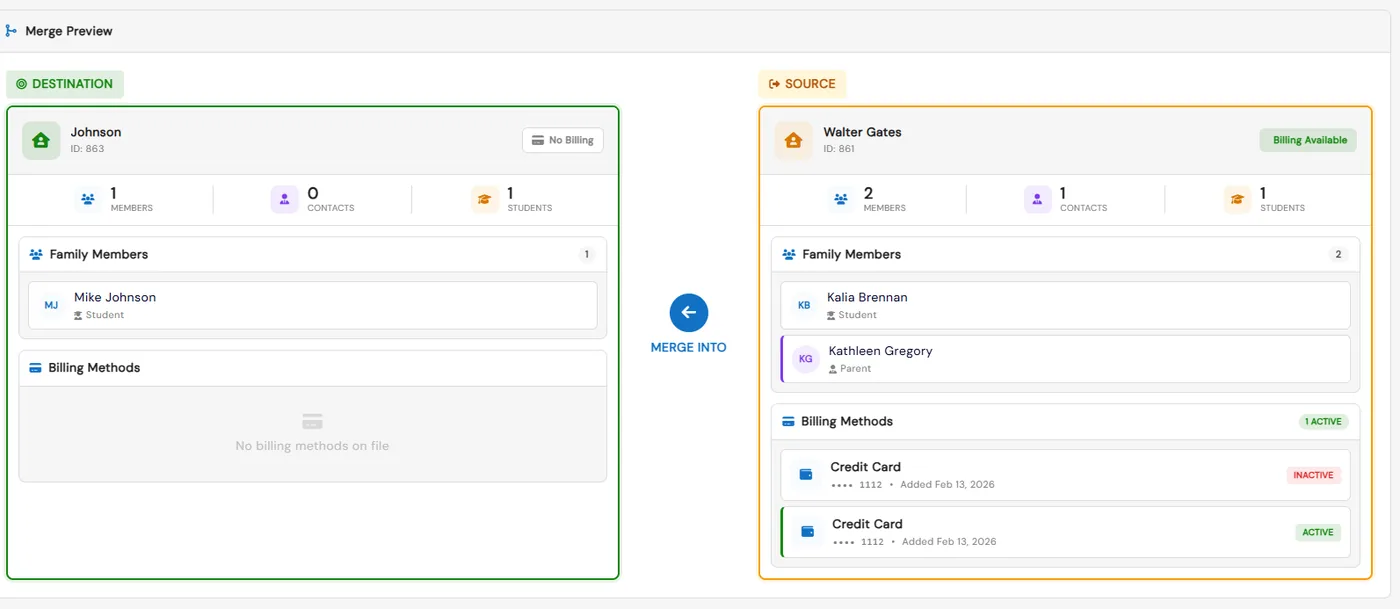
Task: Click source family members count badge 2
Action: coord(1339,255)
